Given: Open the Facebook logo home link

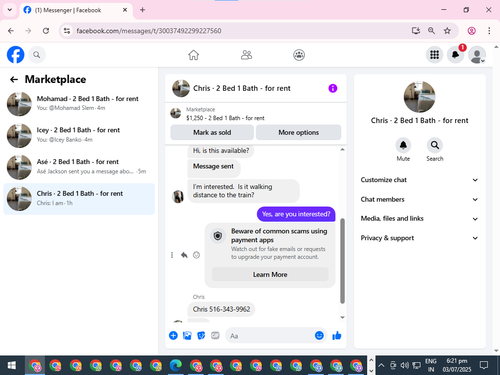Looking at the screenshot, I should click(15, 55).
